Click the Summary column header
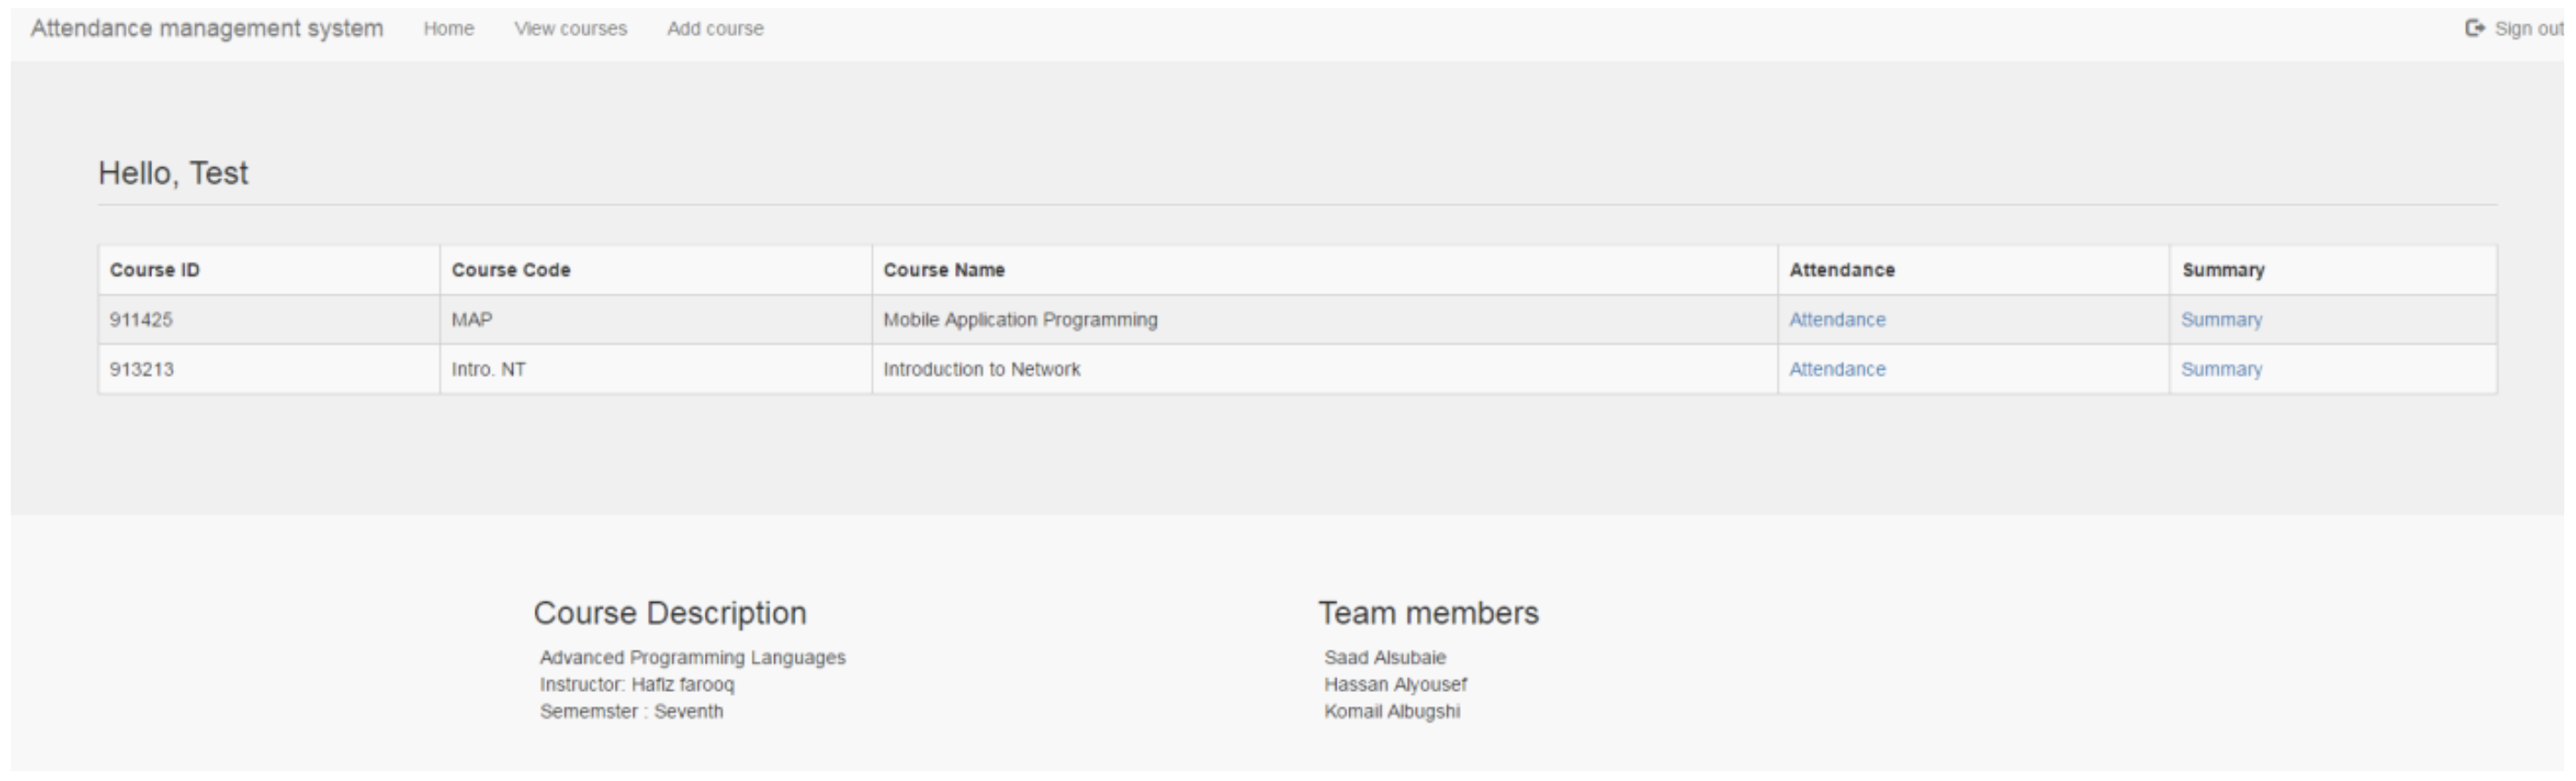 [2333, 270]
